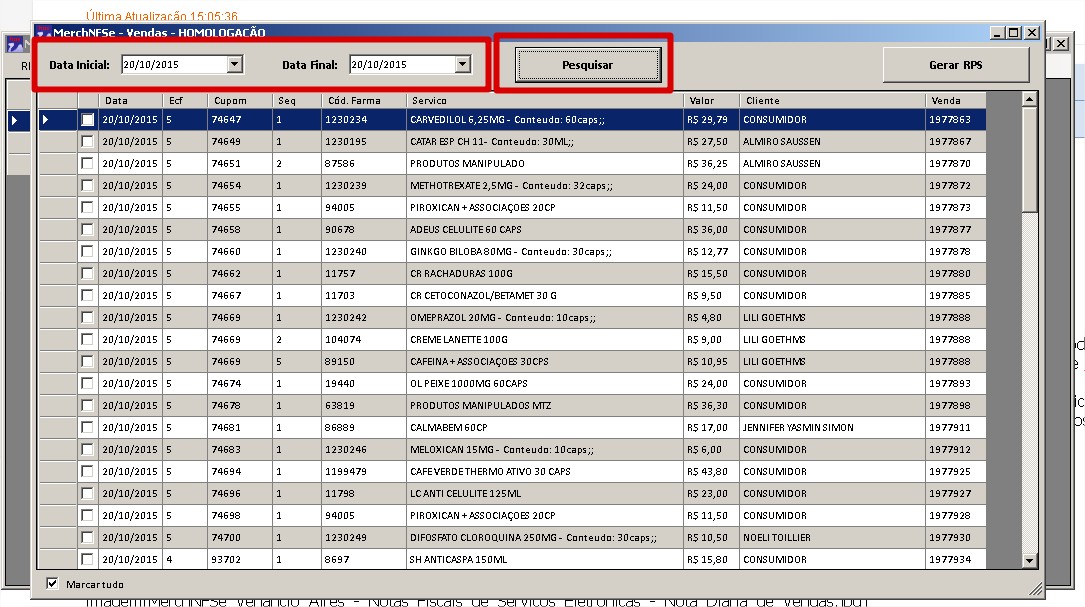The image size is (1085, 607).
Task: Click inside the Data Inicial date field
Action: 172,65
